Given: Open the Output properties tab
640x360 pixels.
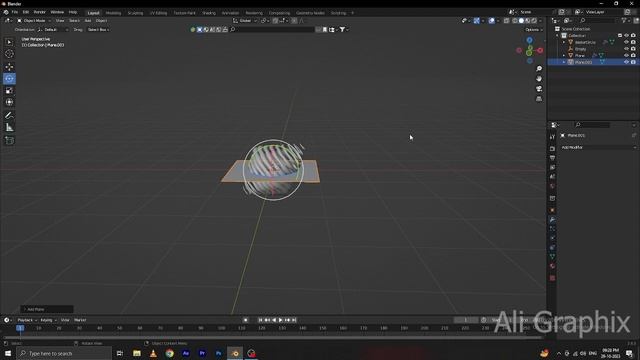Looking at the screenshot, I should pos(552,158).
